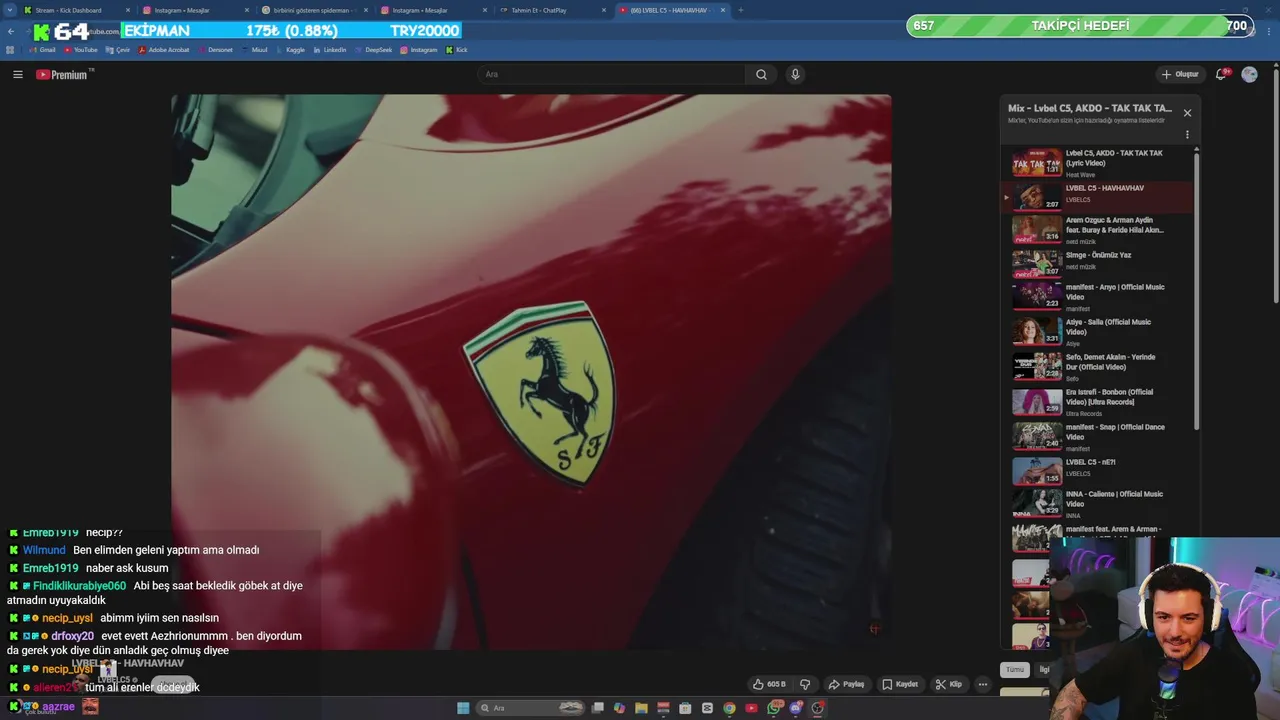Open the LinkedIn bookmark
Viewport: 1280px width, 720px height.
[329, 49]
